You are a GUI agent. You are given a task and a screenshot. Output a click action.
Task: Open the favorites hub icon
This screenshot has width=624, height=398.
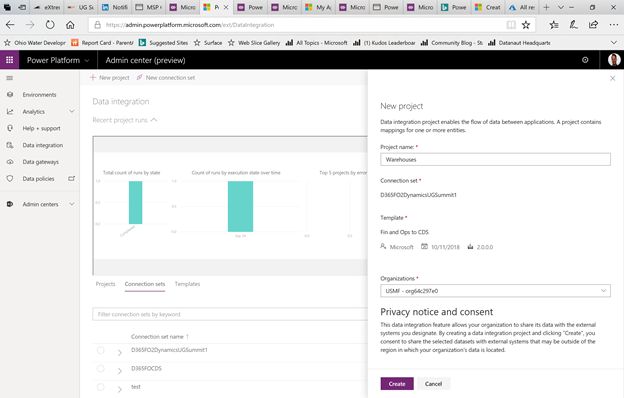554,25
